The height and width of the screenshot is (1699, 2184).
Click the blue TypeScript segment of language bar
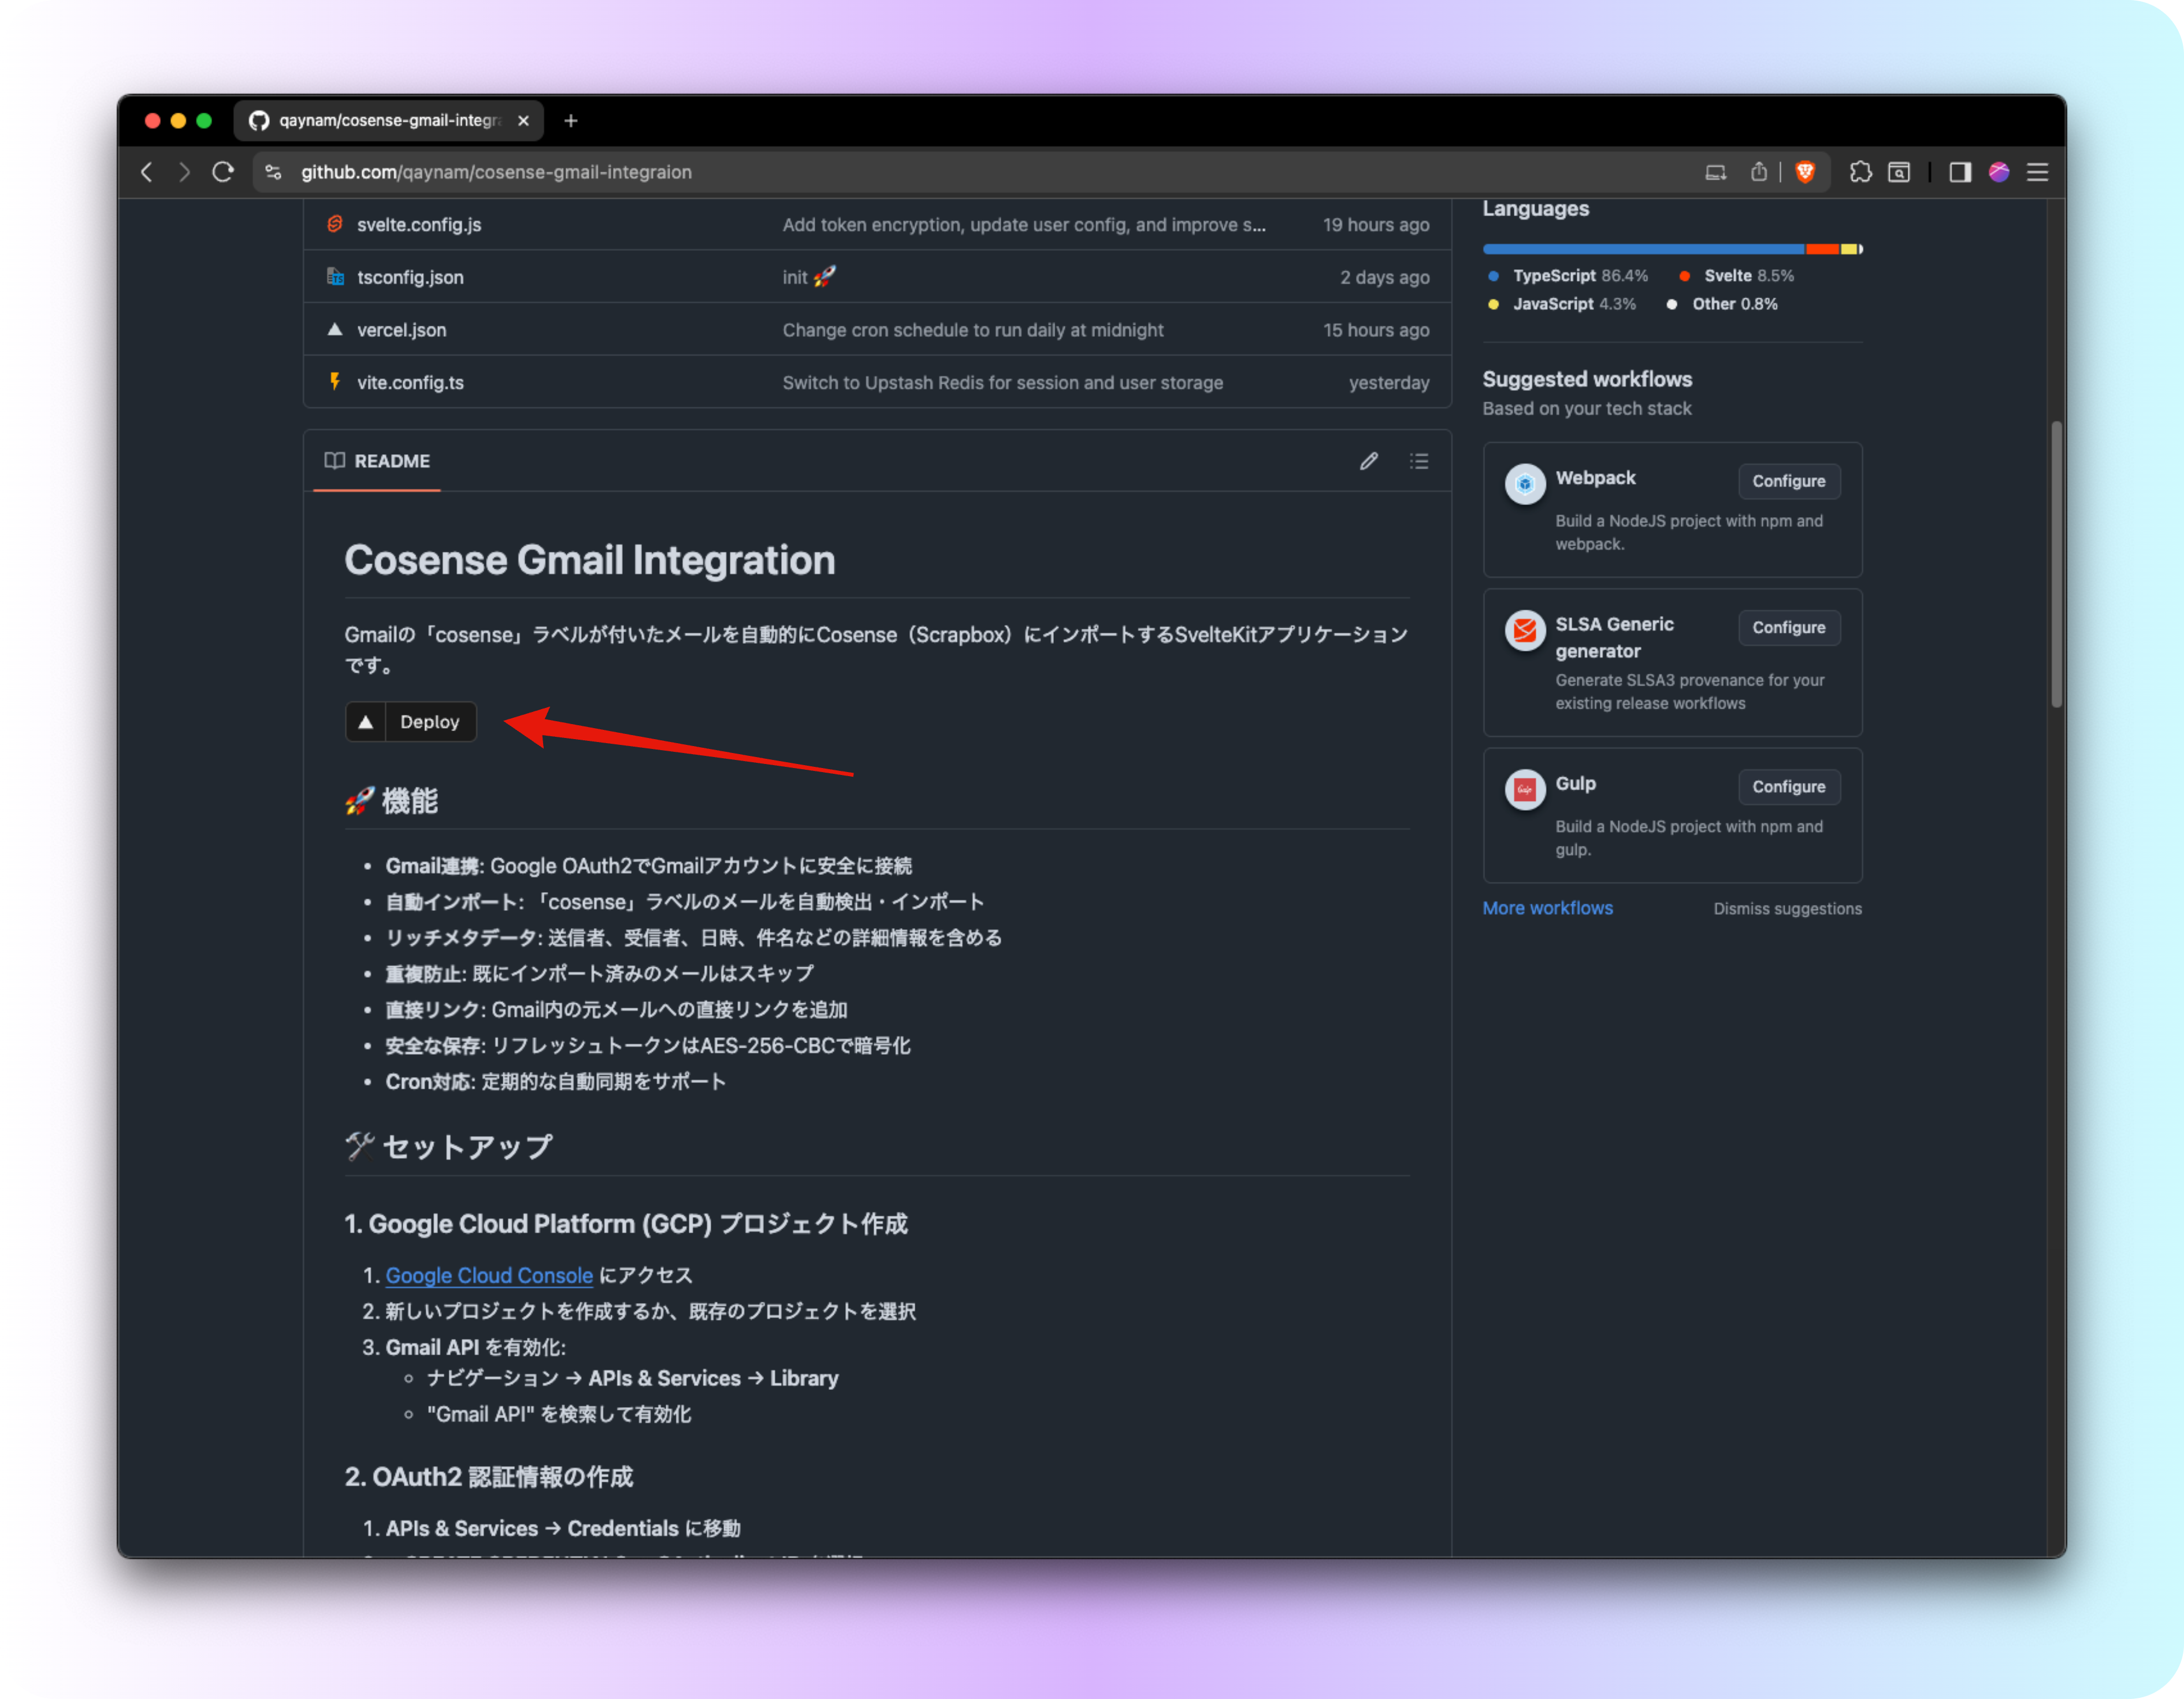point(1643,249)
